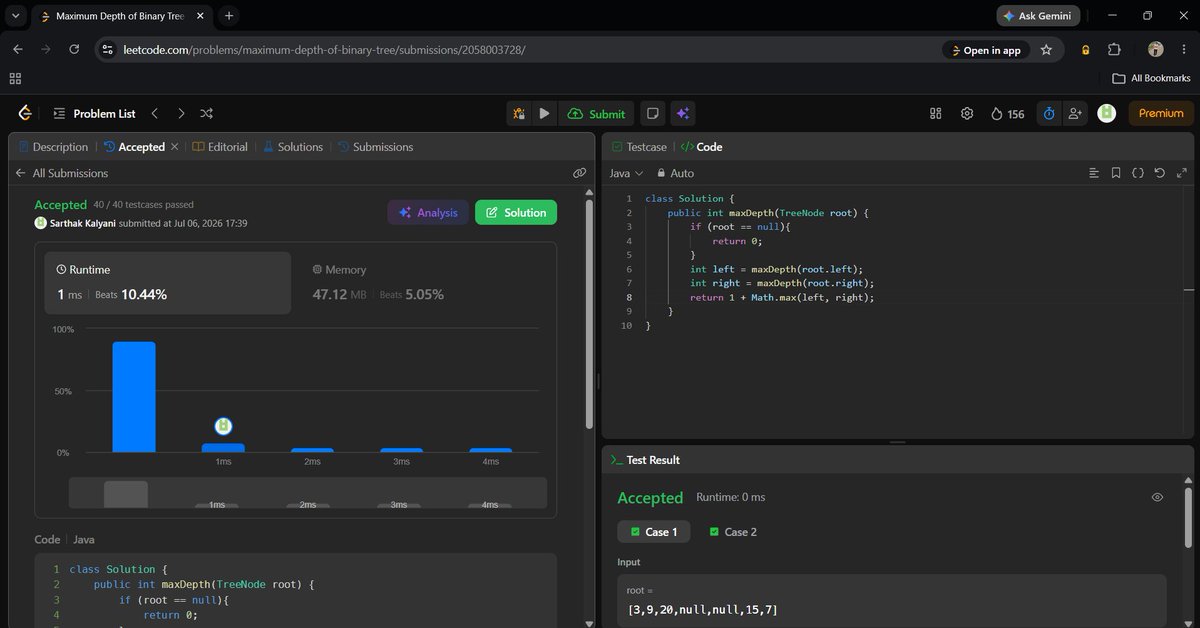Start the stopwatch timer icon
The image size is (1200, 628).
coord(1049,114)
